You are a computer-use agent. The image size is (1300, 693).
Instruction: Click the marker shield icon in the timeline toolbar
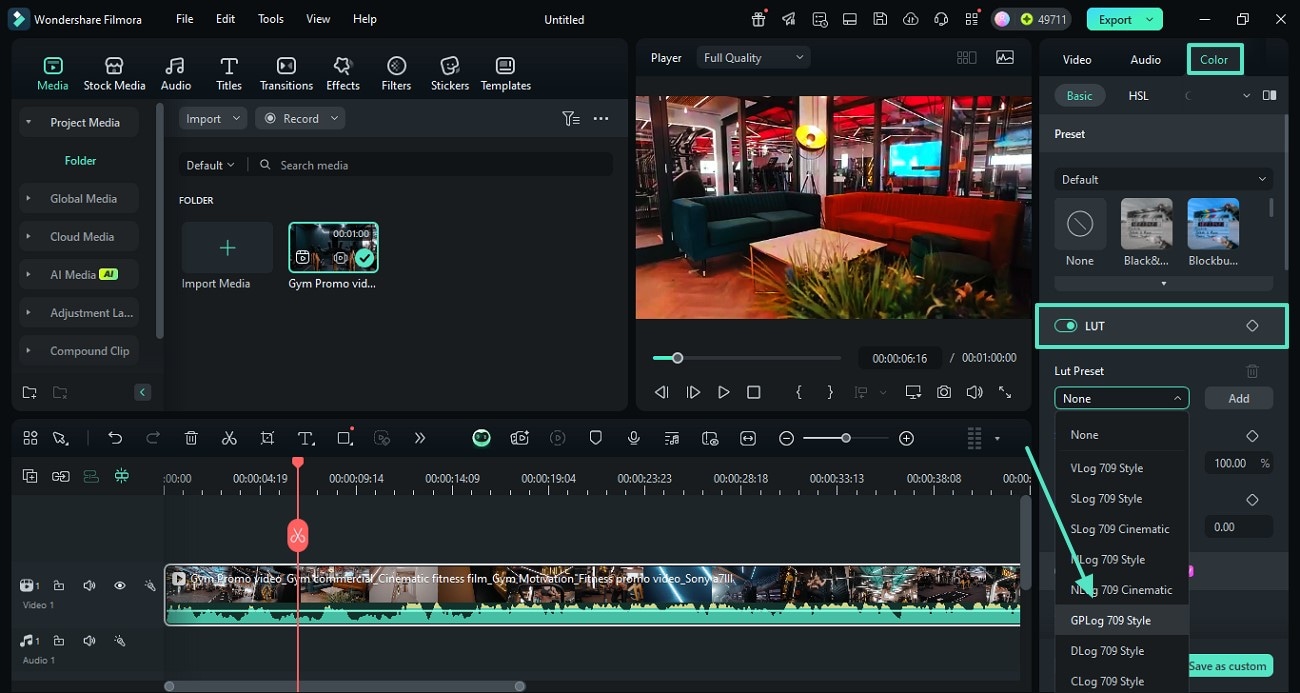pos(595,438)
